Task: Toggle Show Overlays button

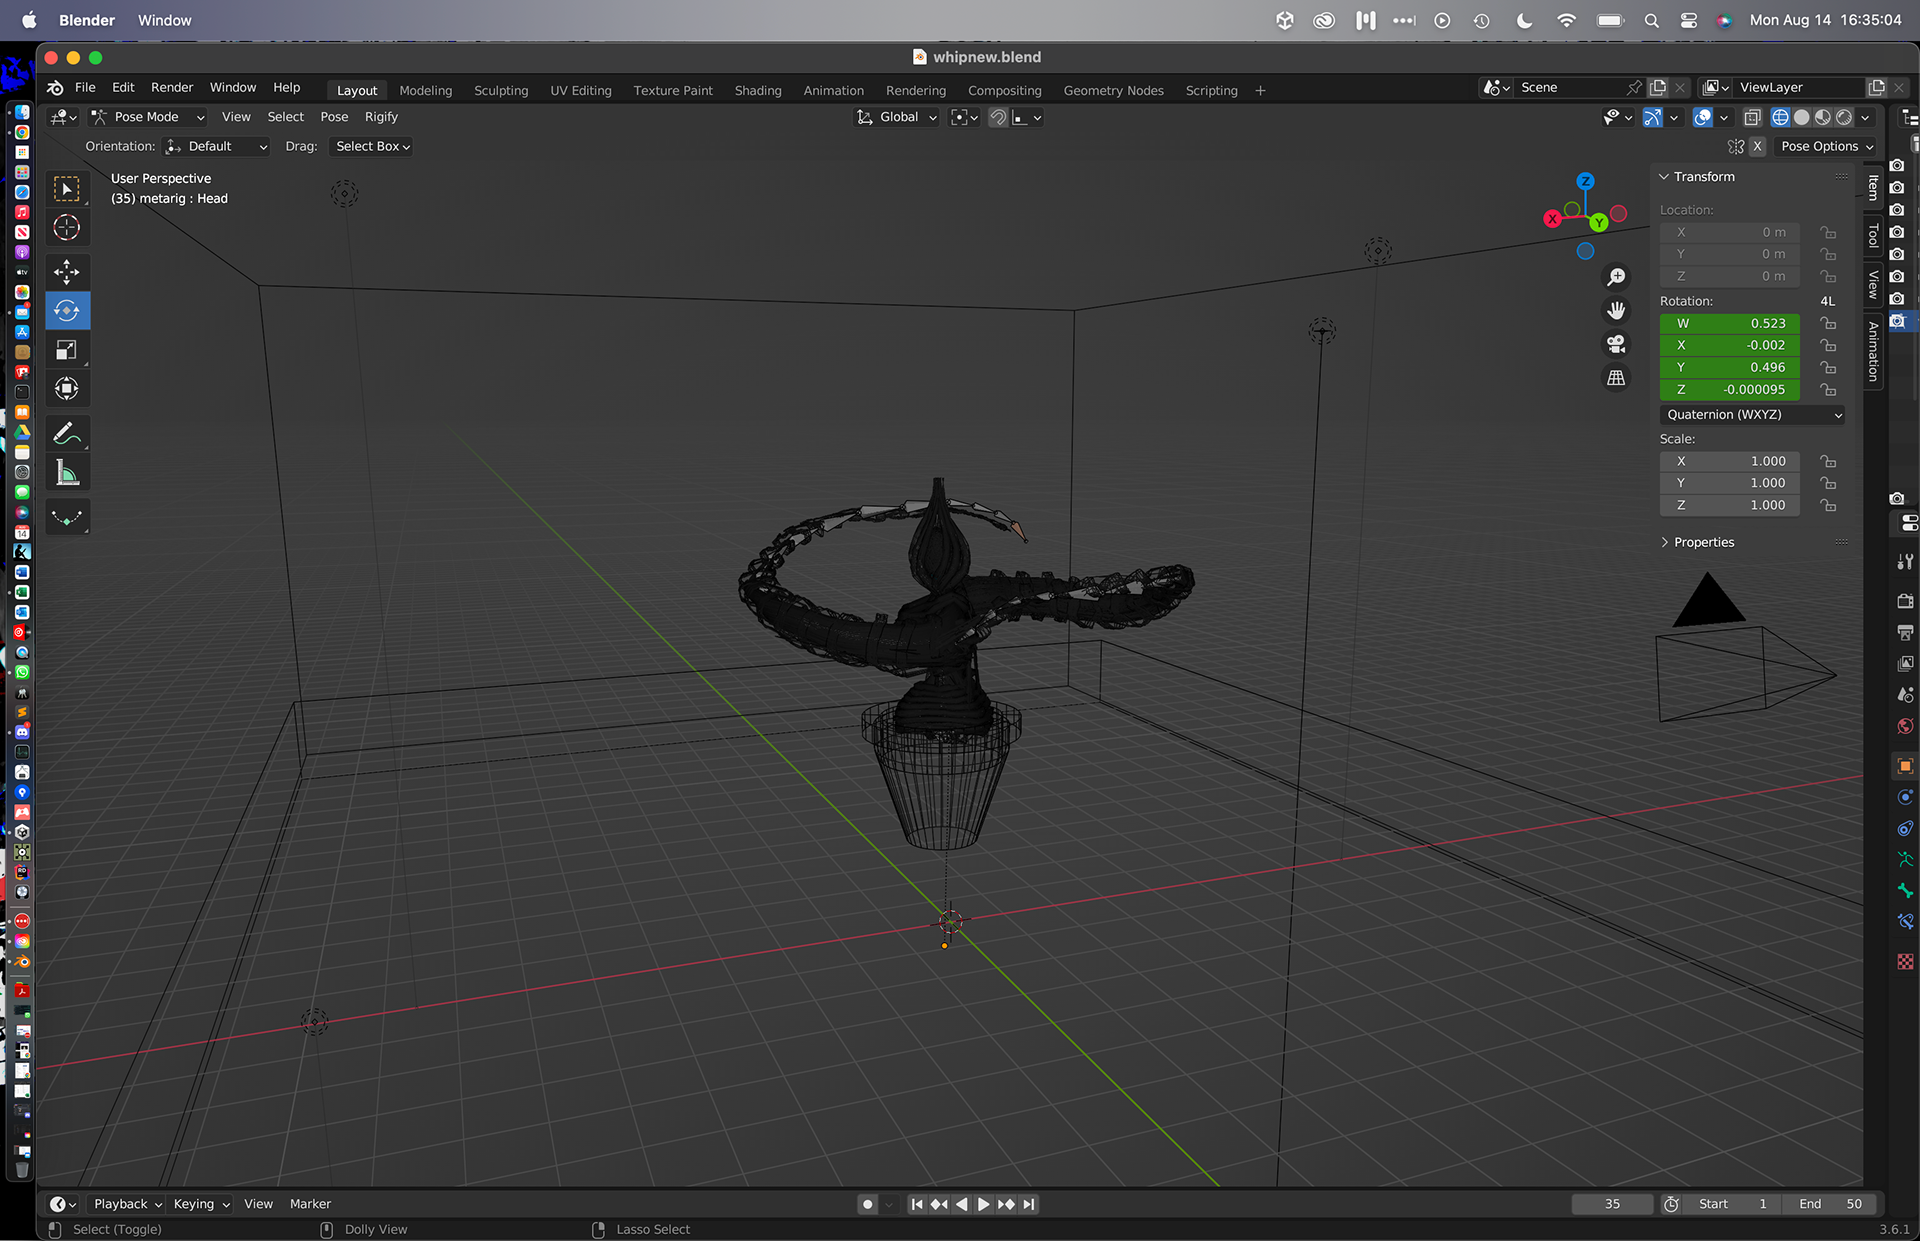Action: pos(1702,117)
